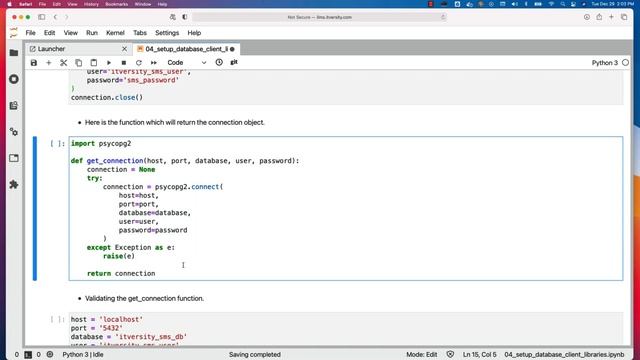The height and width of the screenshot is (360, 640).
Task: Open the JupyterLab File menu
Action: [31, 33]
